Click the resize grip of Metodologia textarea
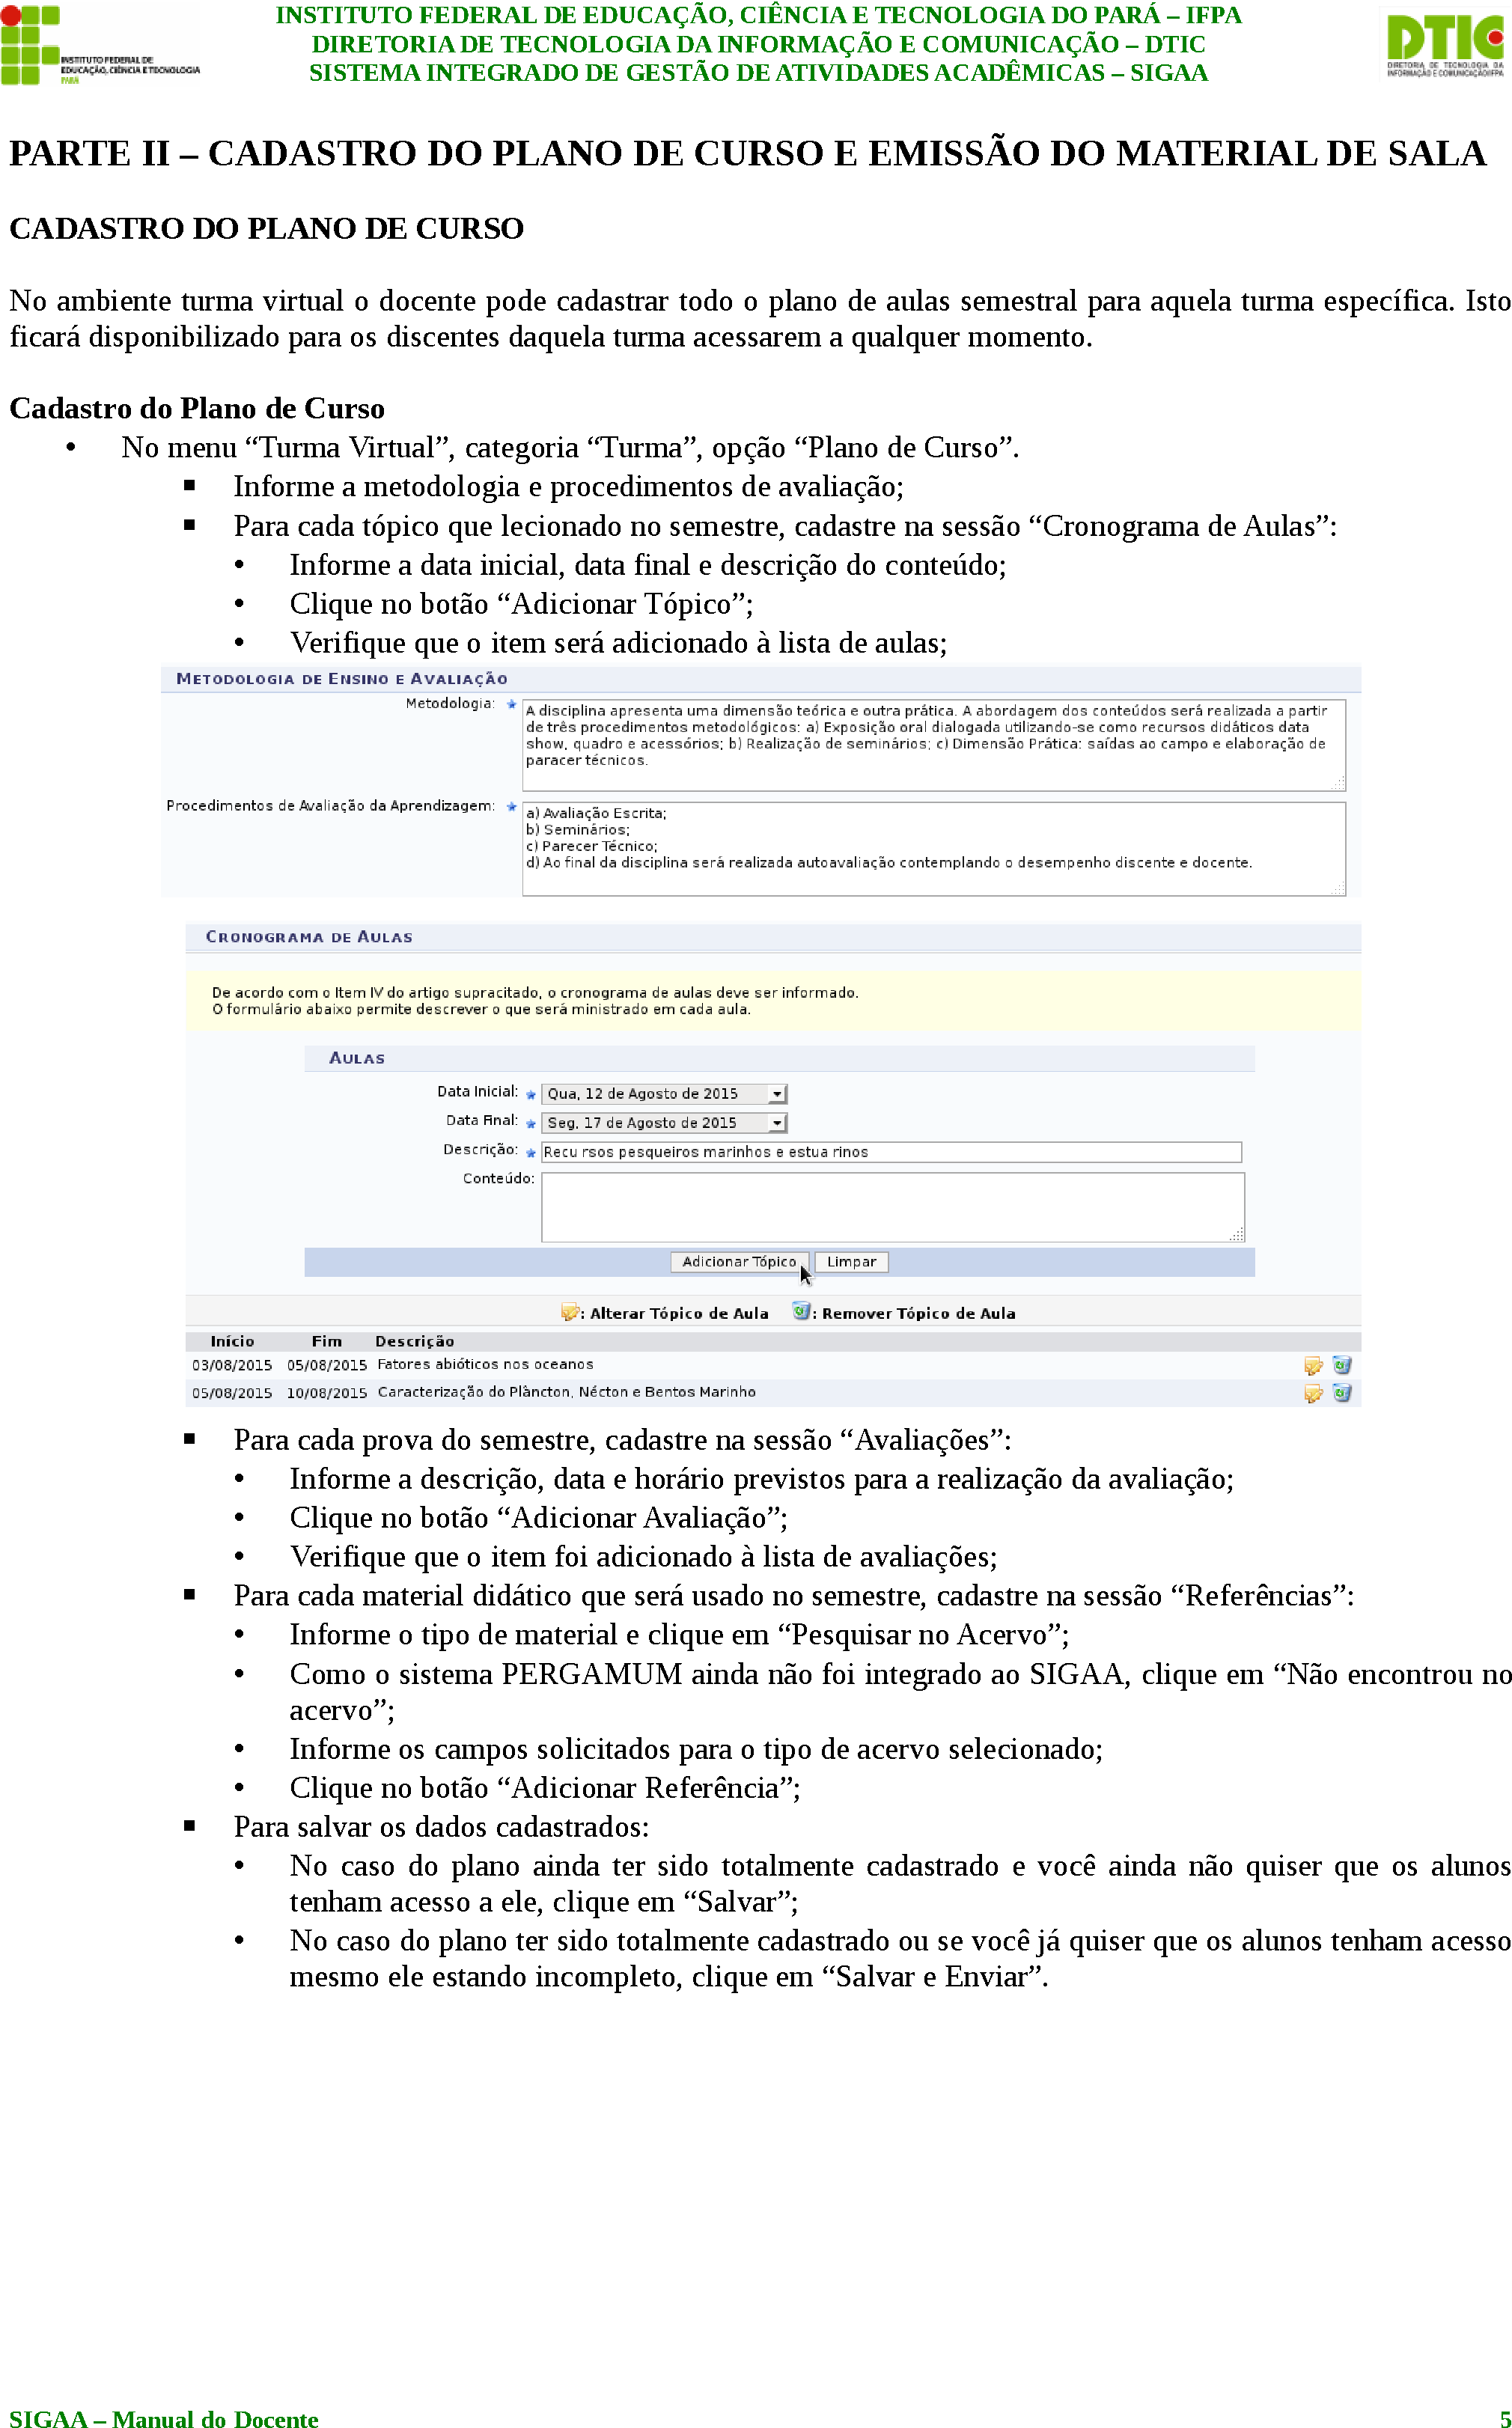This screenshot has width=1512, height=2428. [x=1339, y=783]
